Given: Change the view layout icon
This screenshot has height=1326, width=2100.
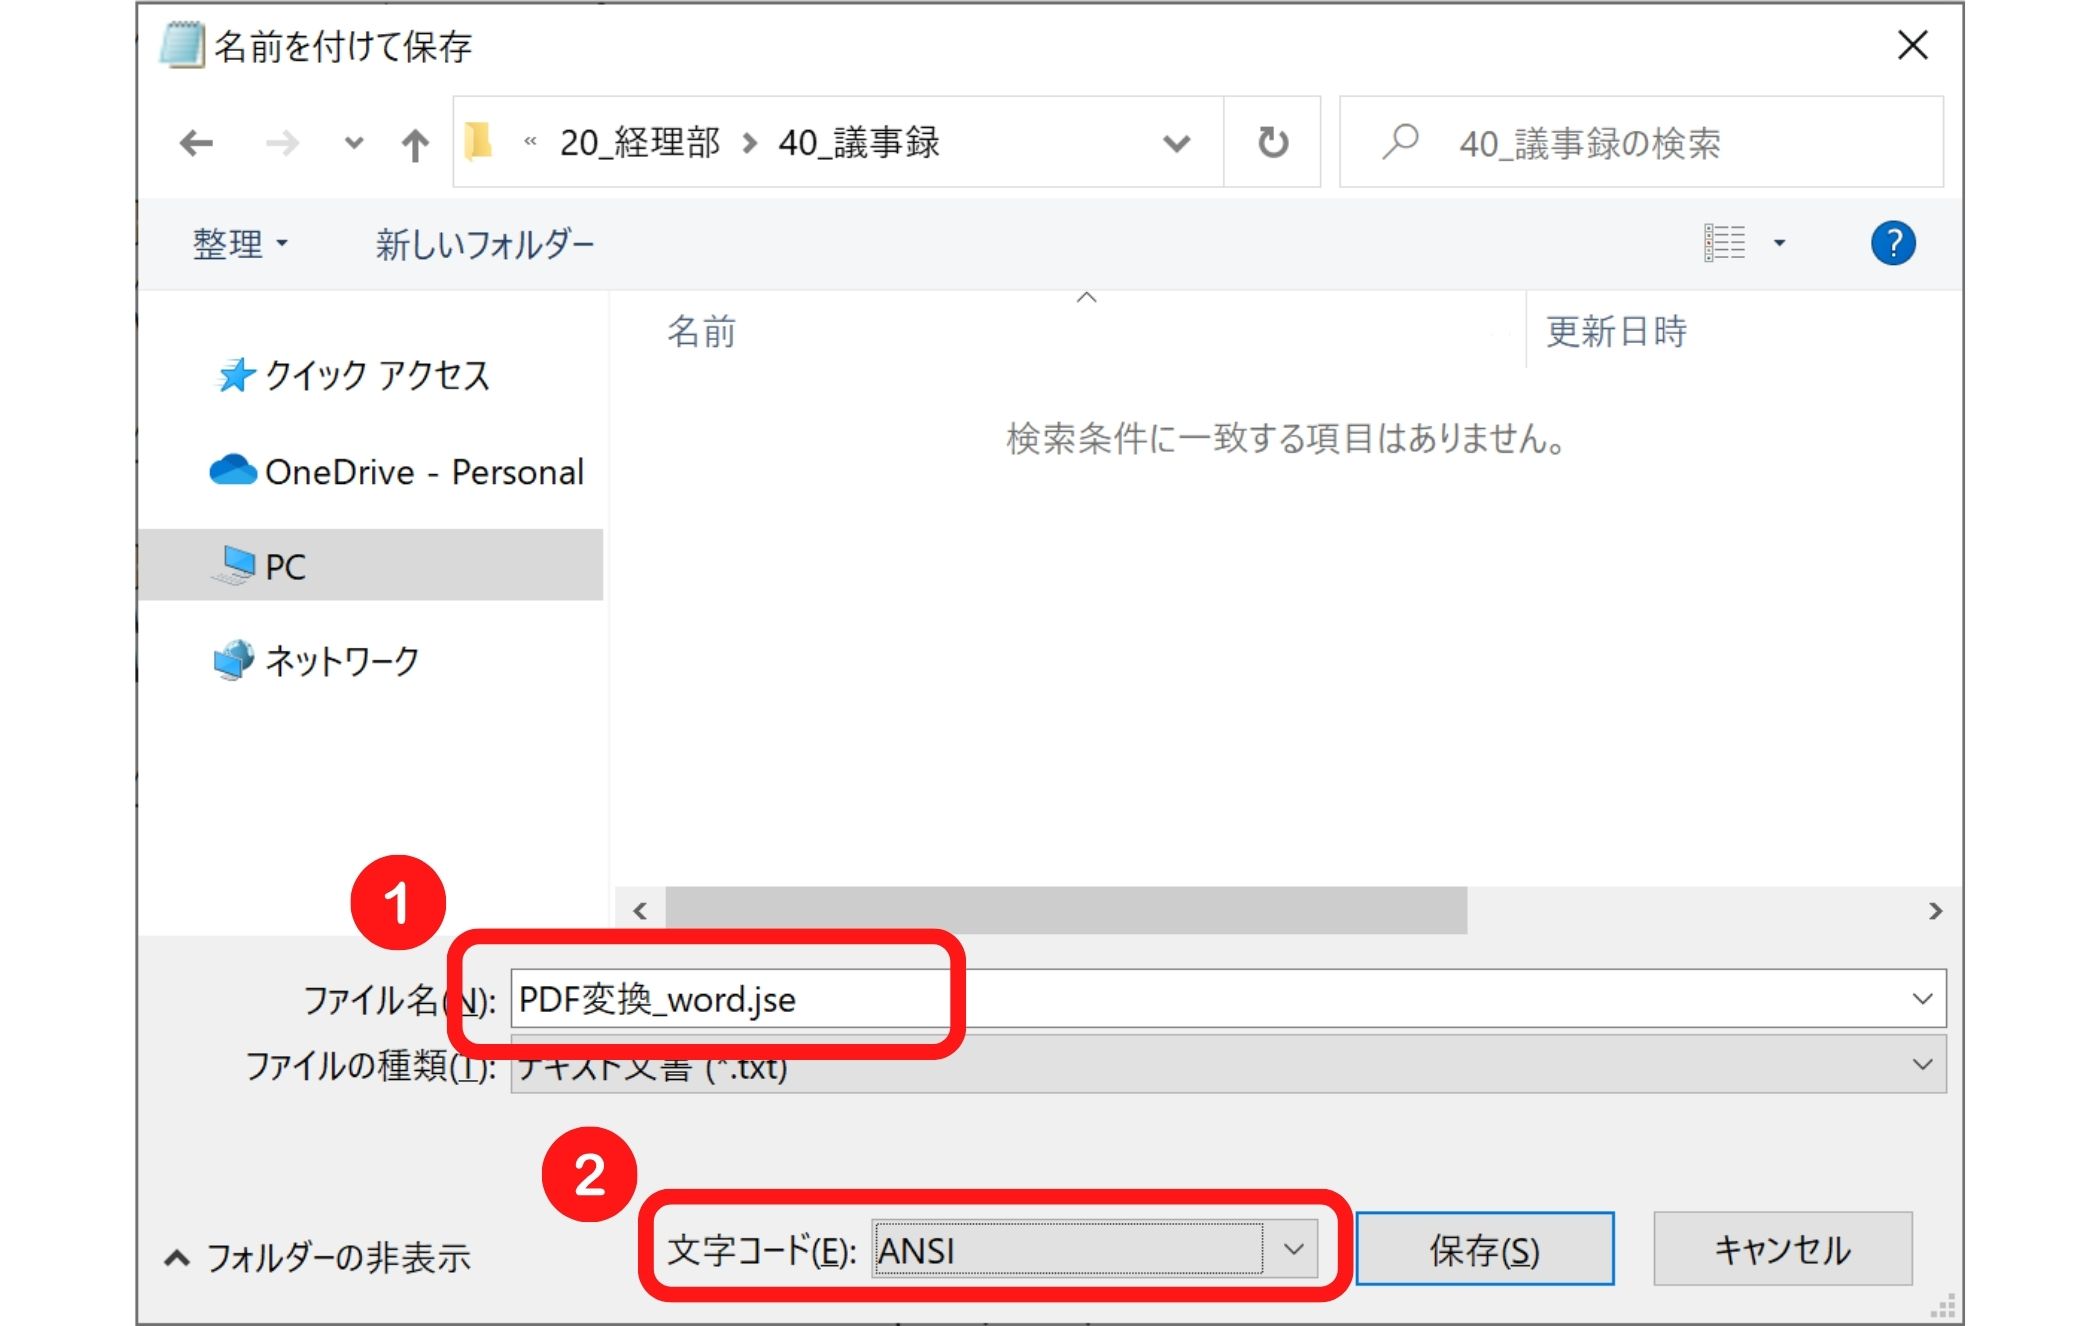Looking at the screenshot, I should (1725, 242).
